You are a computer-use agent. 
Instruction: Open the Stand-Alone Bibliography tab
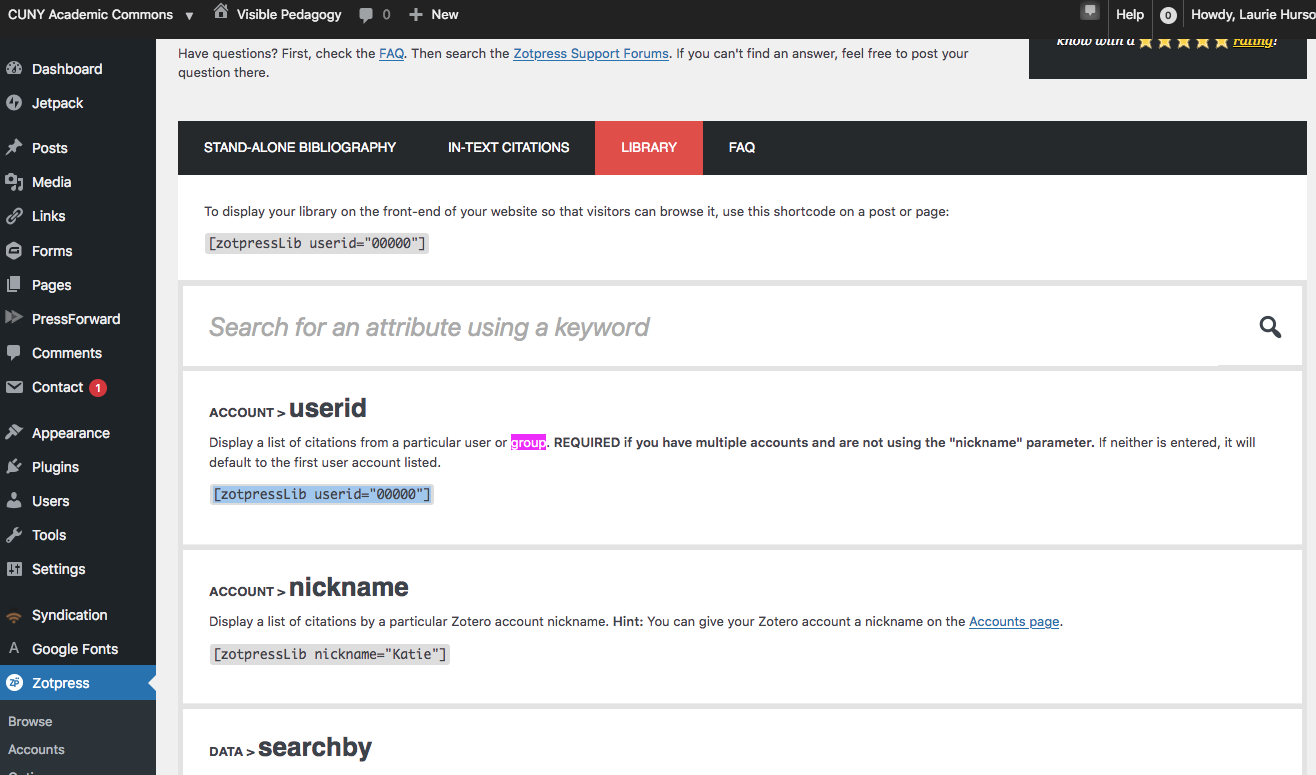[300, 148]
